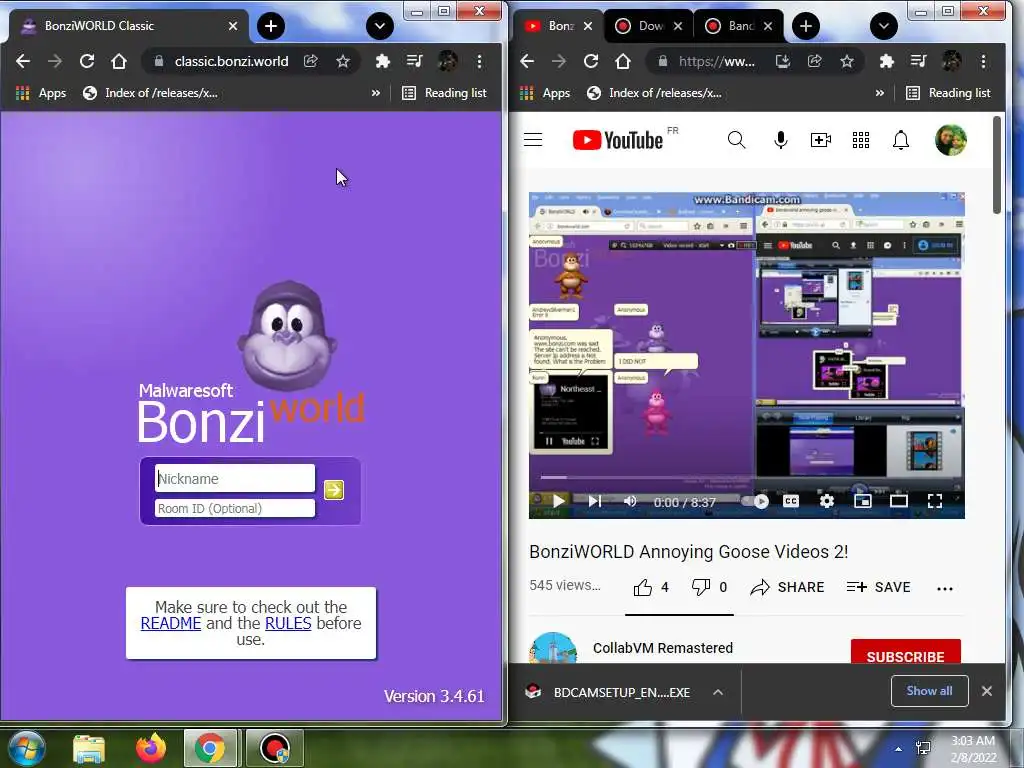Play the YouTube video
The height and width of the screenshot is (768, 1024).
point(558,501)
